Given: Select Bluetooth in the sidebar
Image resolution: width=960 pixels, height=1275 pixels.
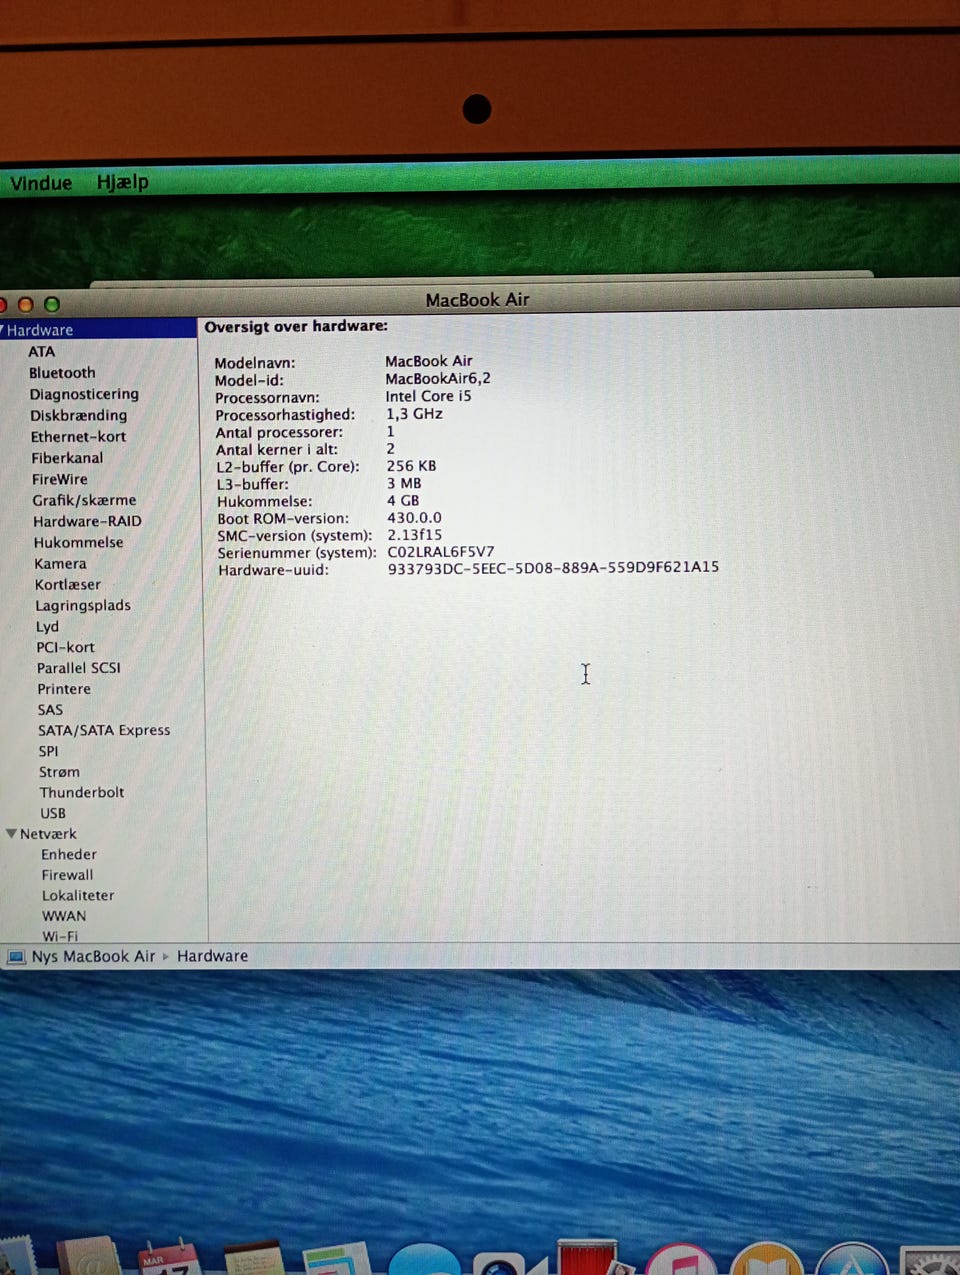Looking at the screenshot, I should [62, 373].
